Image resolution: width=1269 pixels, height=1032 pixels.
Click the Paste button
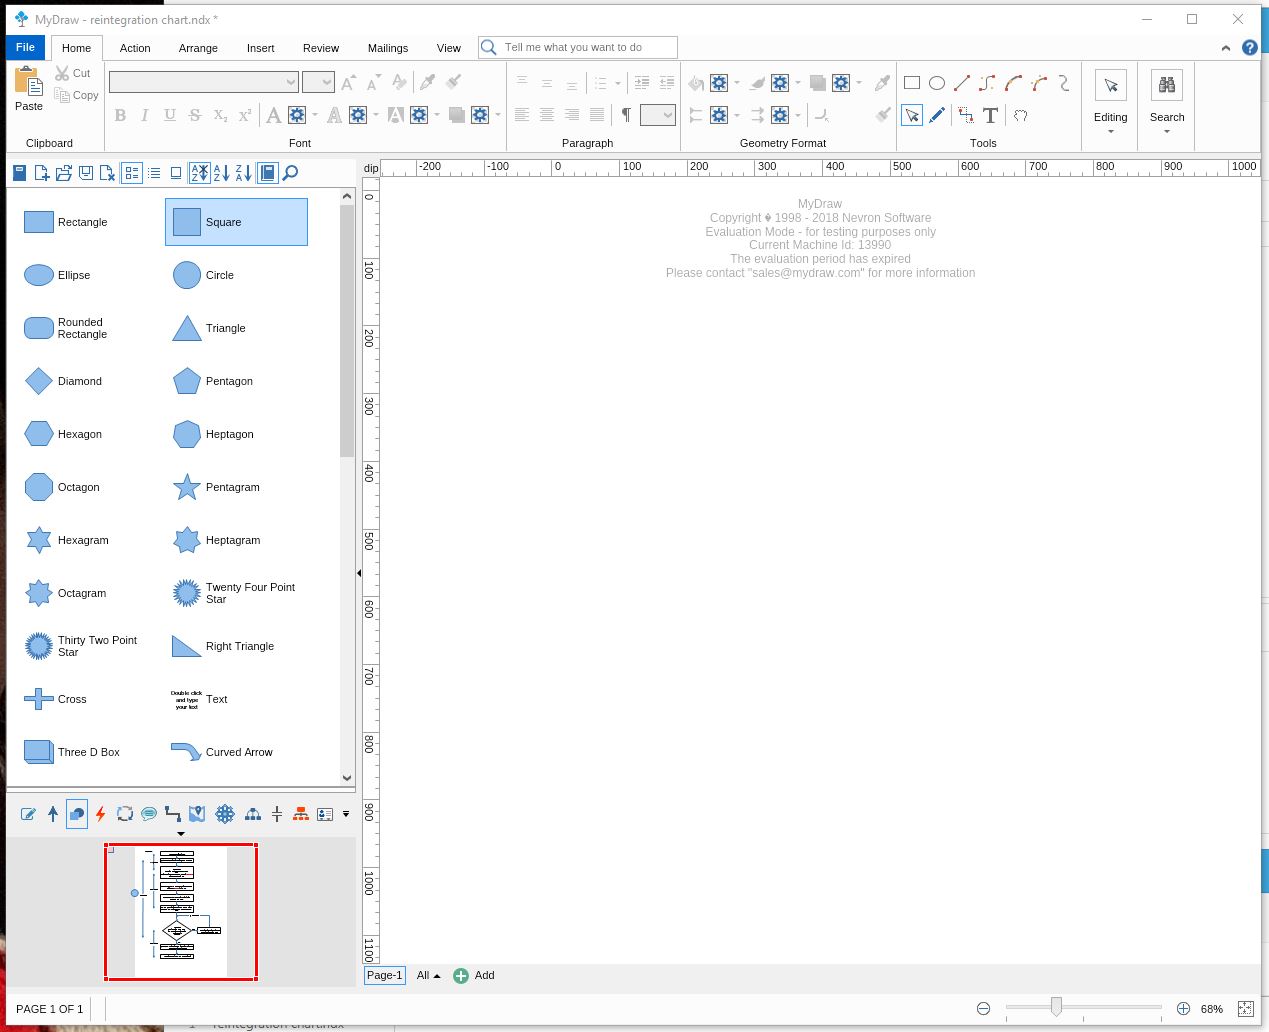click(x=29, y=89)
